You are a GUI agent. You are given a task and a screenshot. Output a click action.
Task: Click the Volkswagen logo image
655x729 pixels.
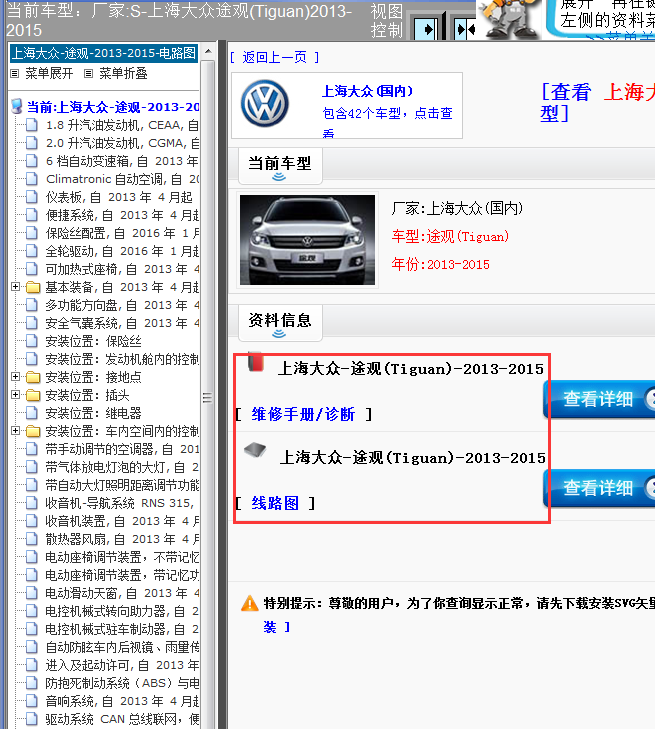tap(265, 104)
